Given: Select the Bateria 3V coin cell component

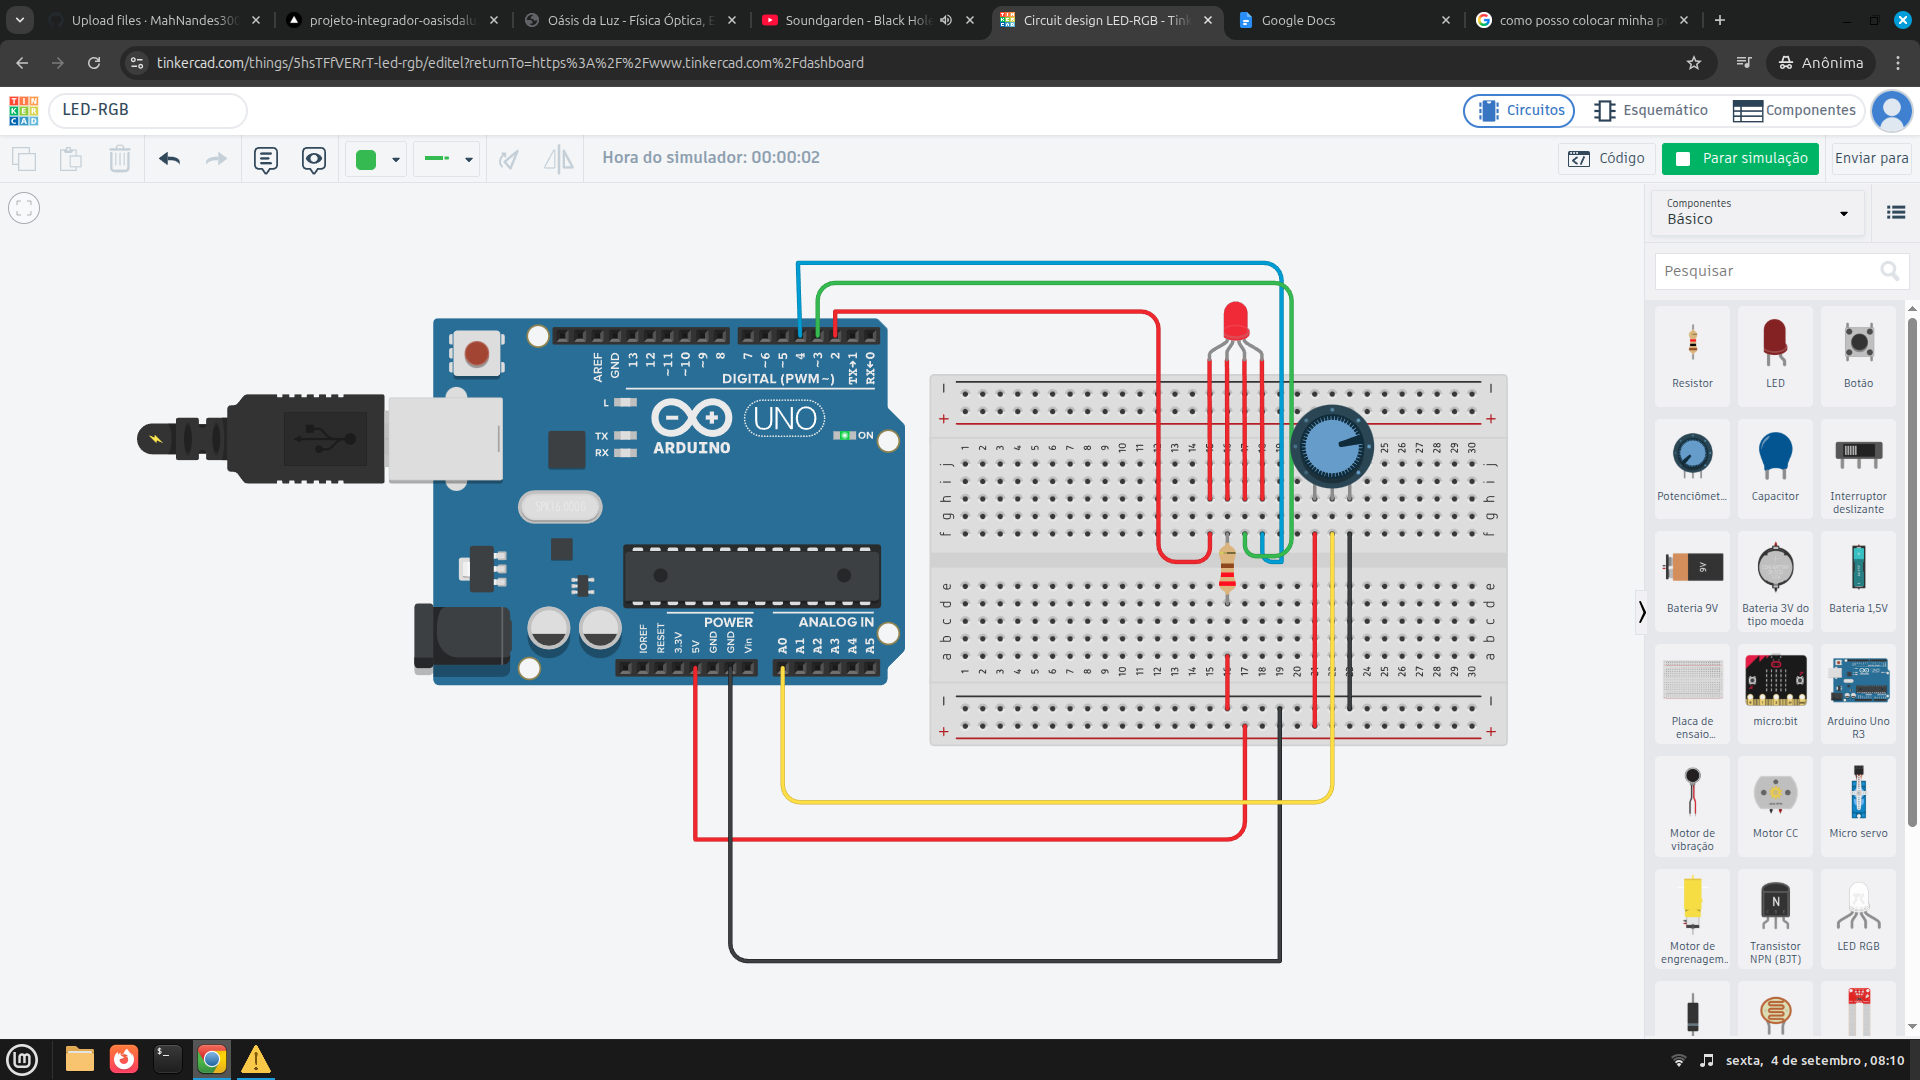Looking at the screenshot, I should click(1775, 580).
